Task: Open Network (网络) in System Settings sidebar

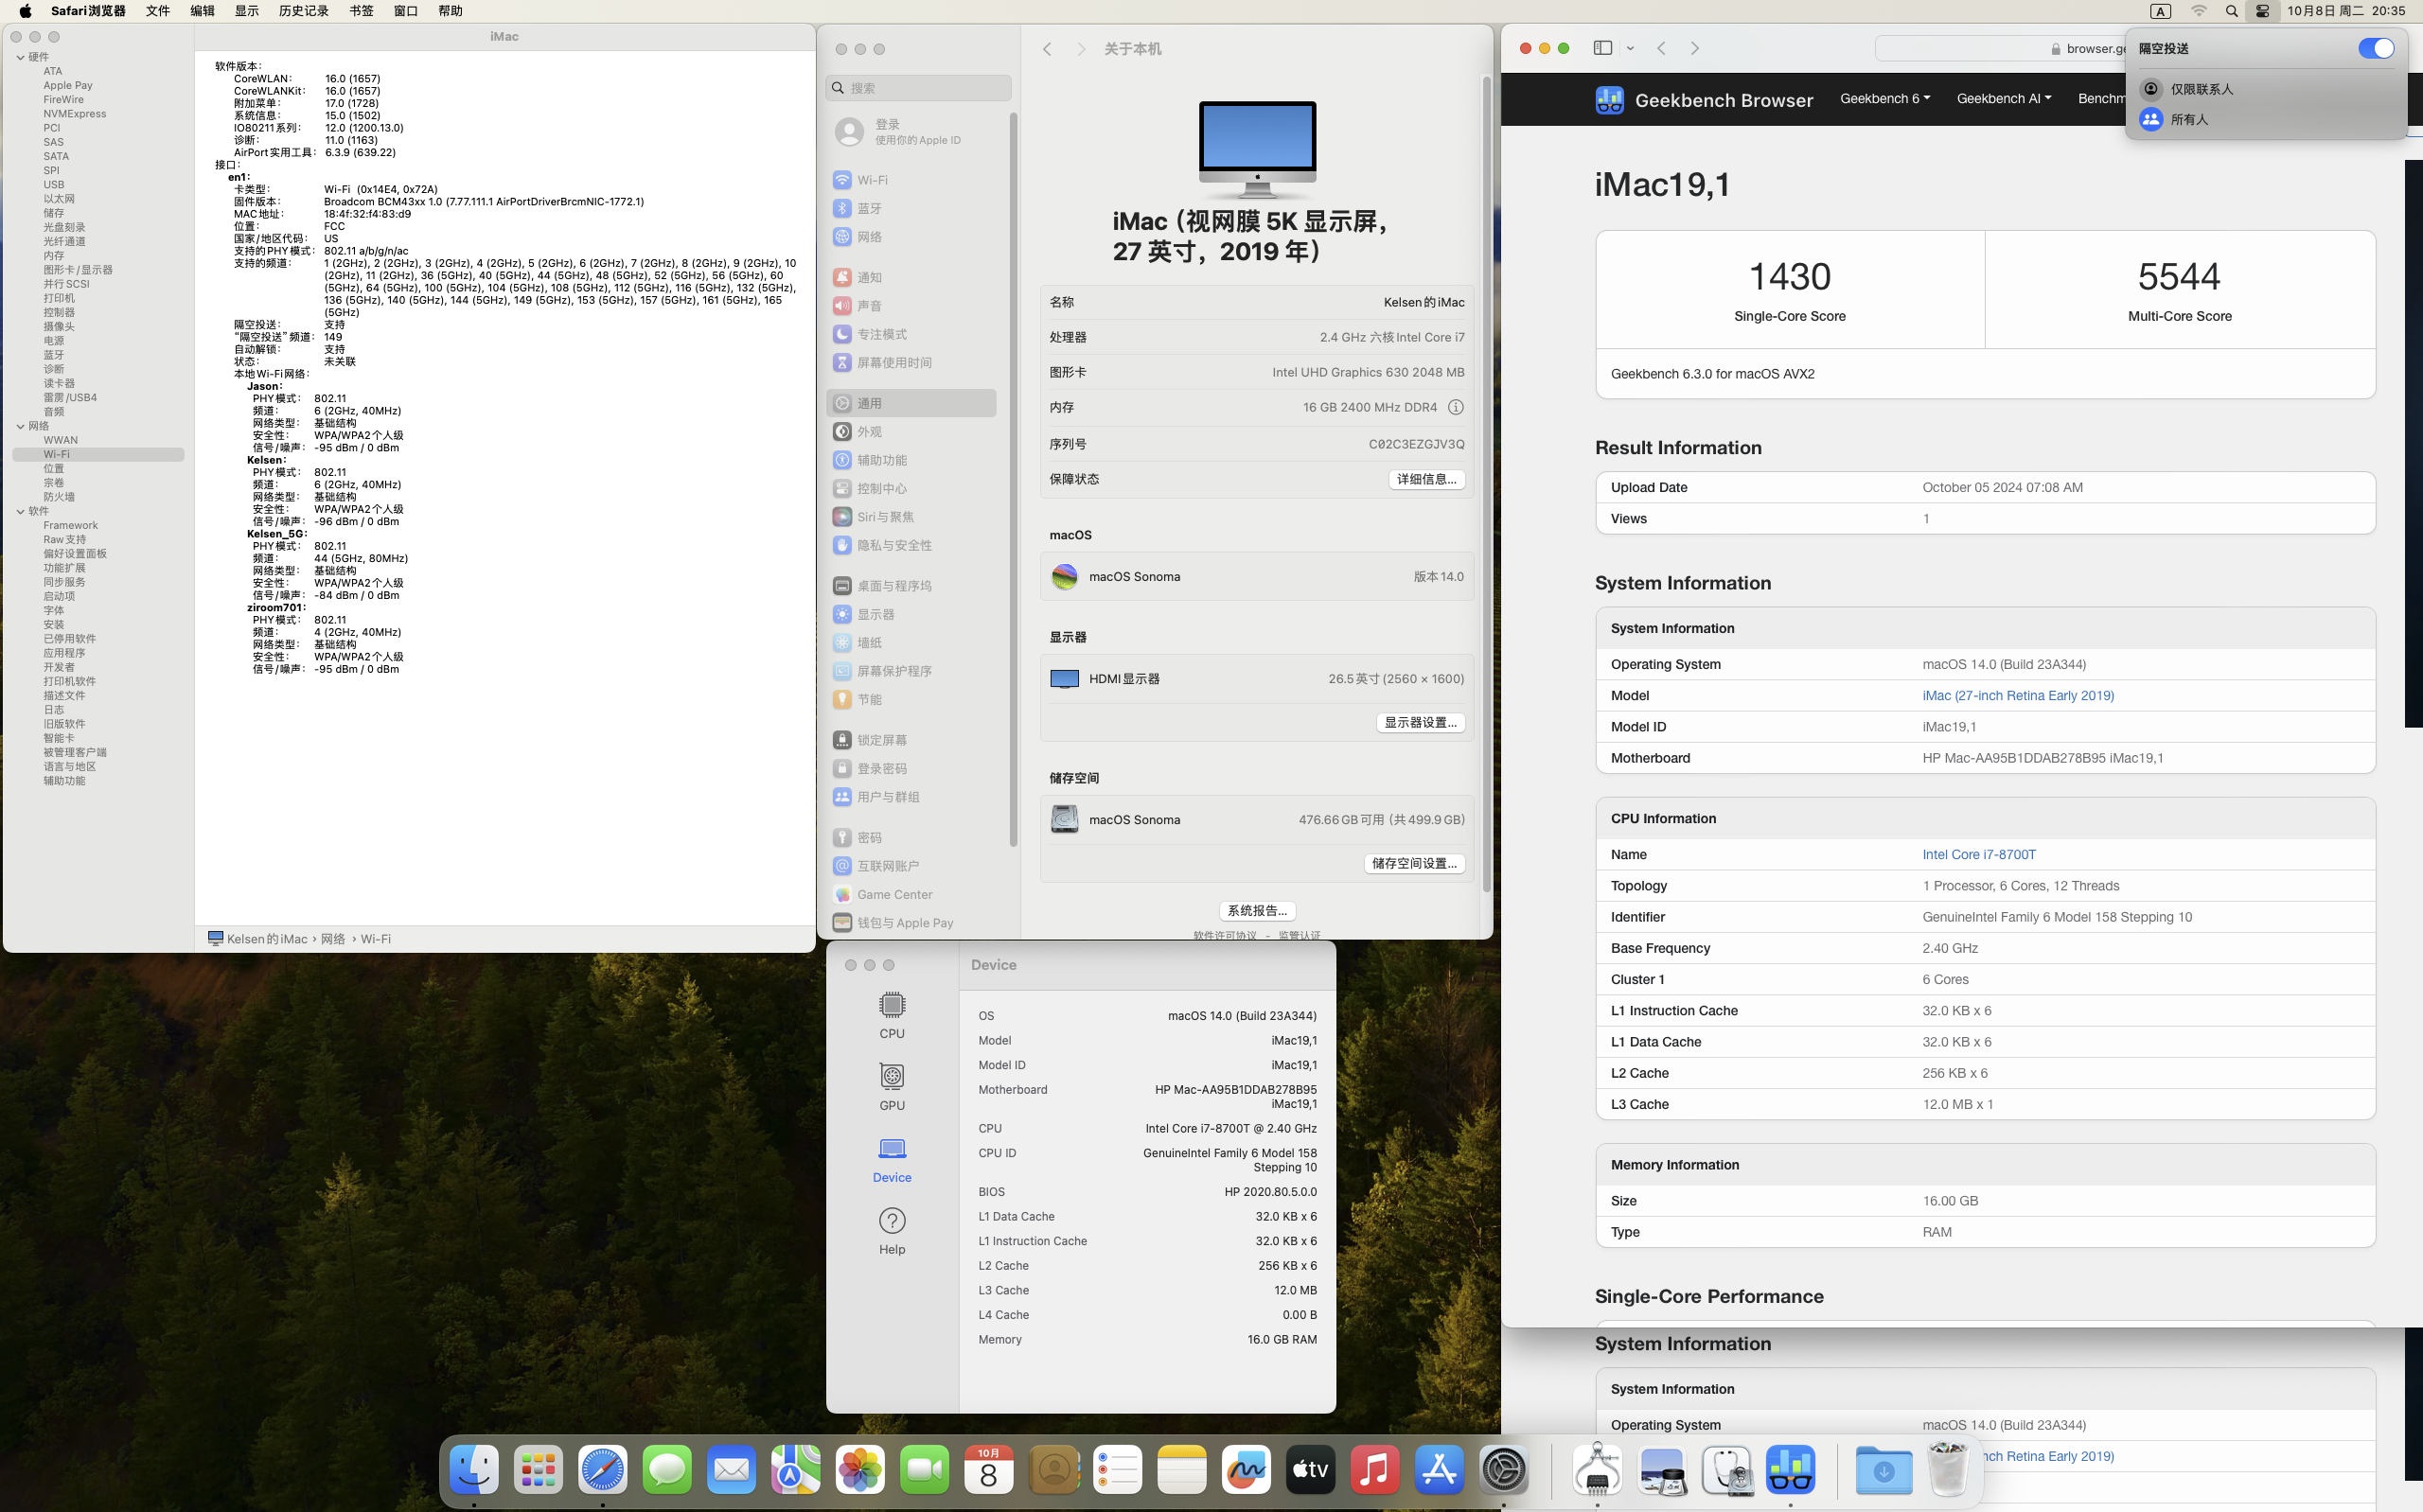Action: tap(911, 237)
